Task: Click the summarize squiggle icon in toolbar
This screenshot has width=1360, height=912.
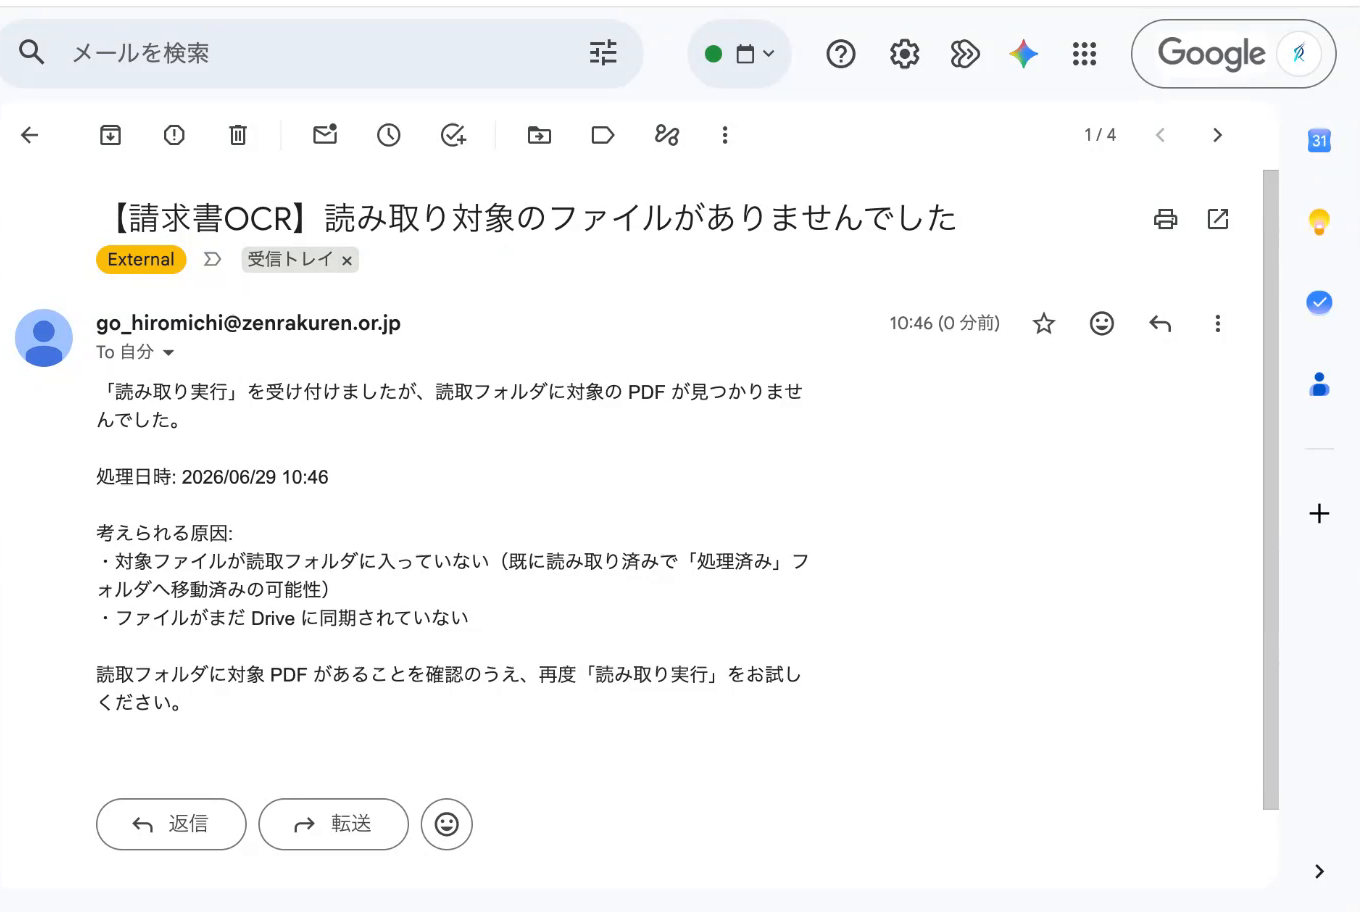Action: (667, 135)
